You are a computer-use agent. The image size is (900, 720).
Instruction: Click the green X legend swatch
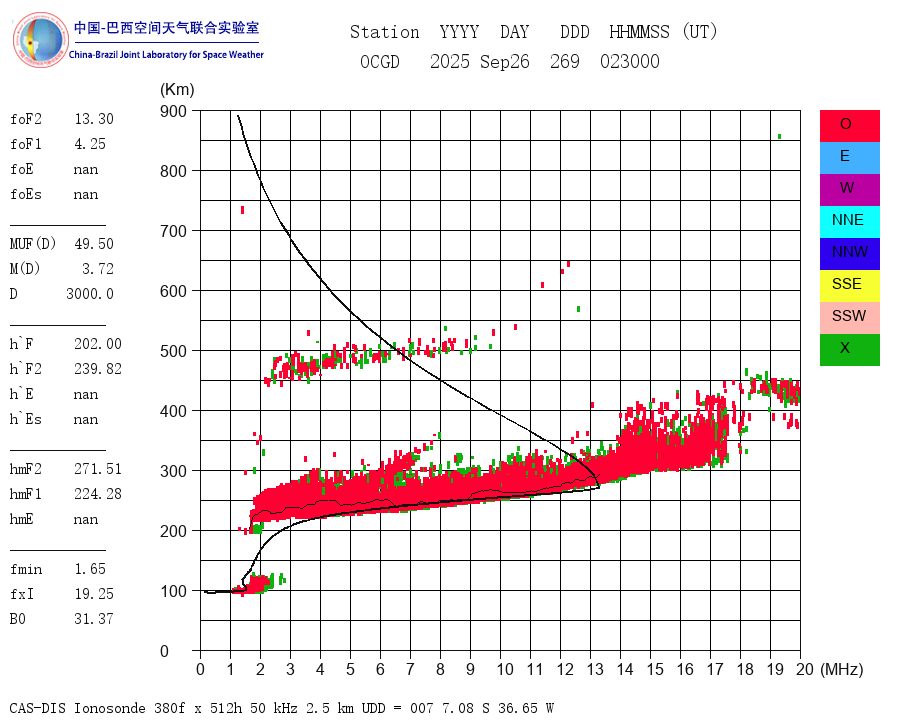coord(849,350)
